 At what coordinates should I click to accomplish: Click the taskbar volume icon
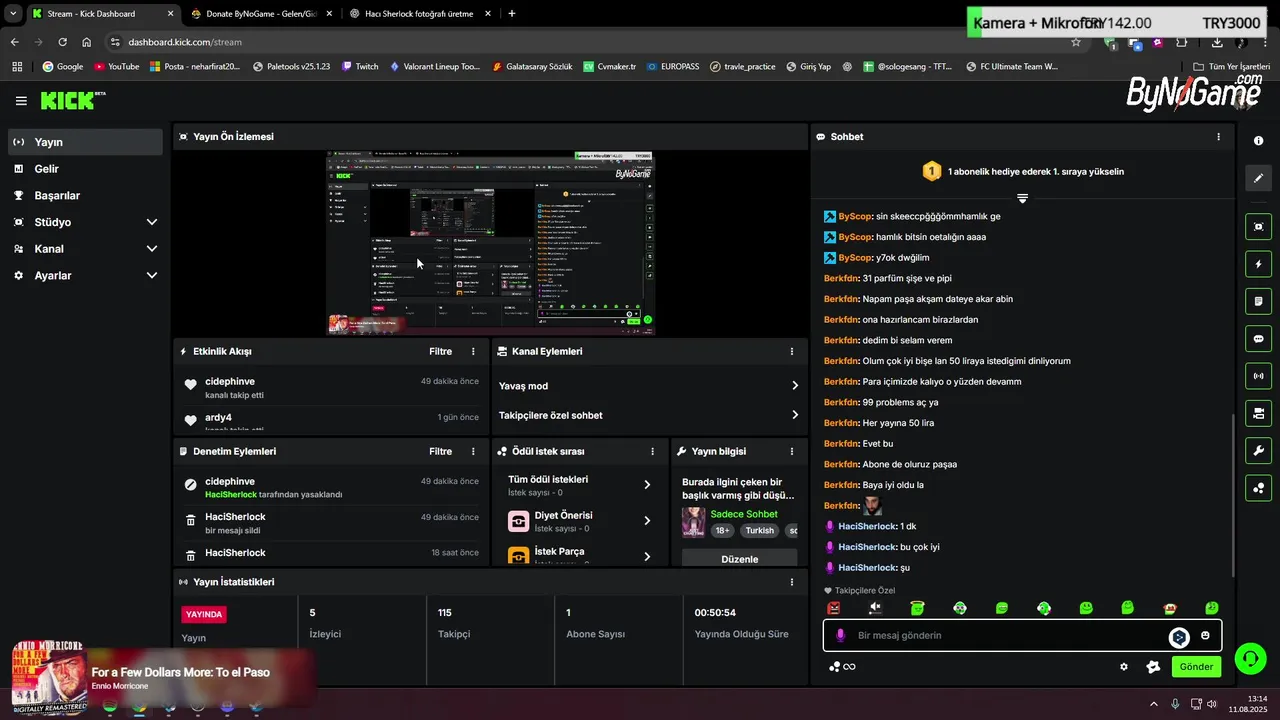coord(1213,704)
